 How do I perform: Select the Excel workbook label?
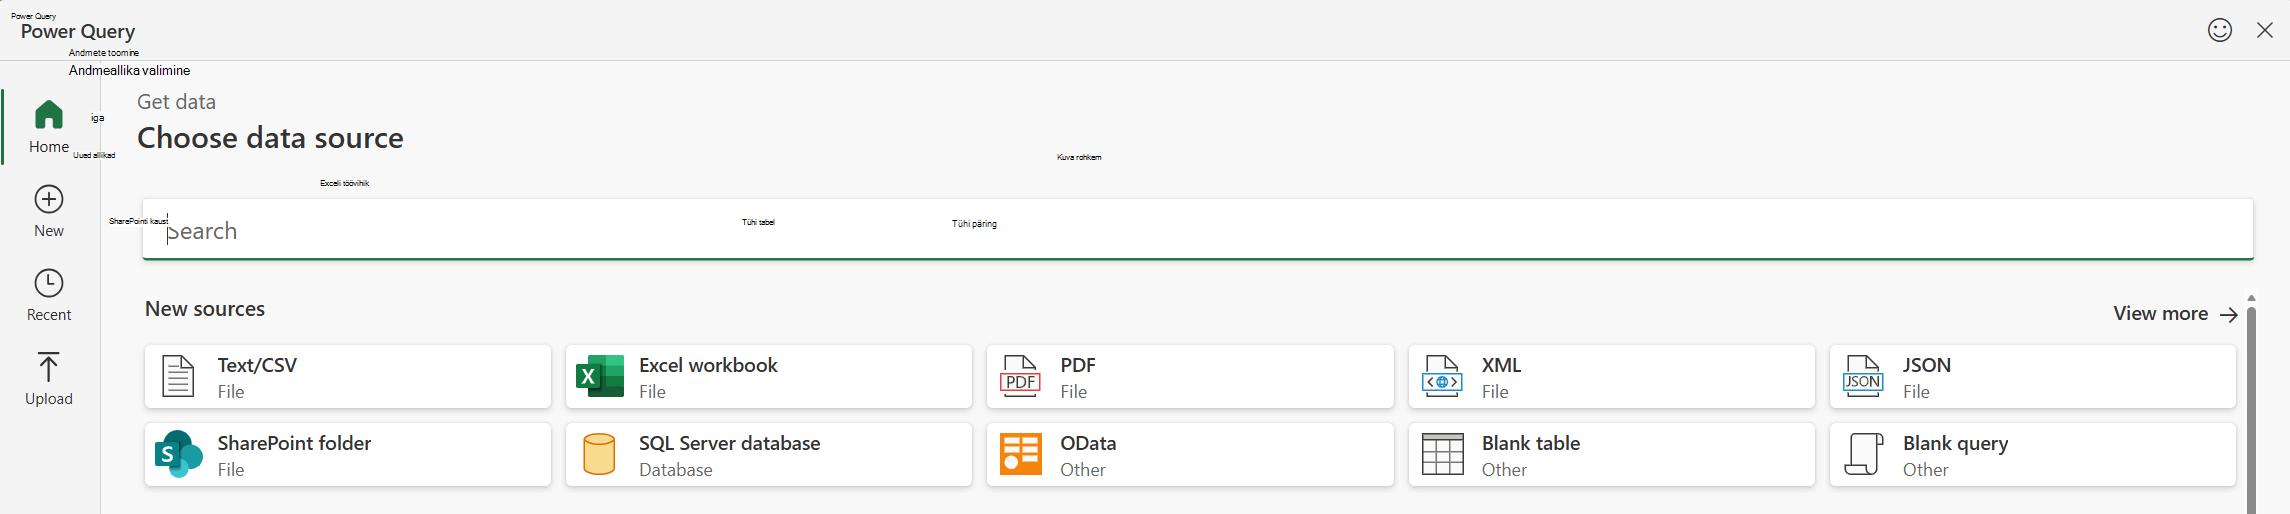pos(708,365)
